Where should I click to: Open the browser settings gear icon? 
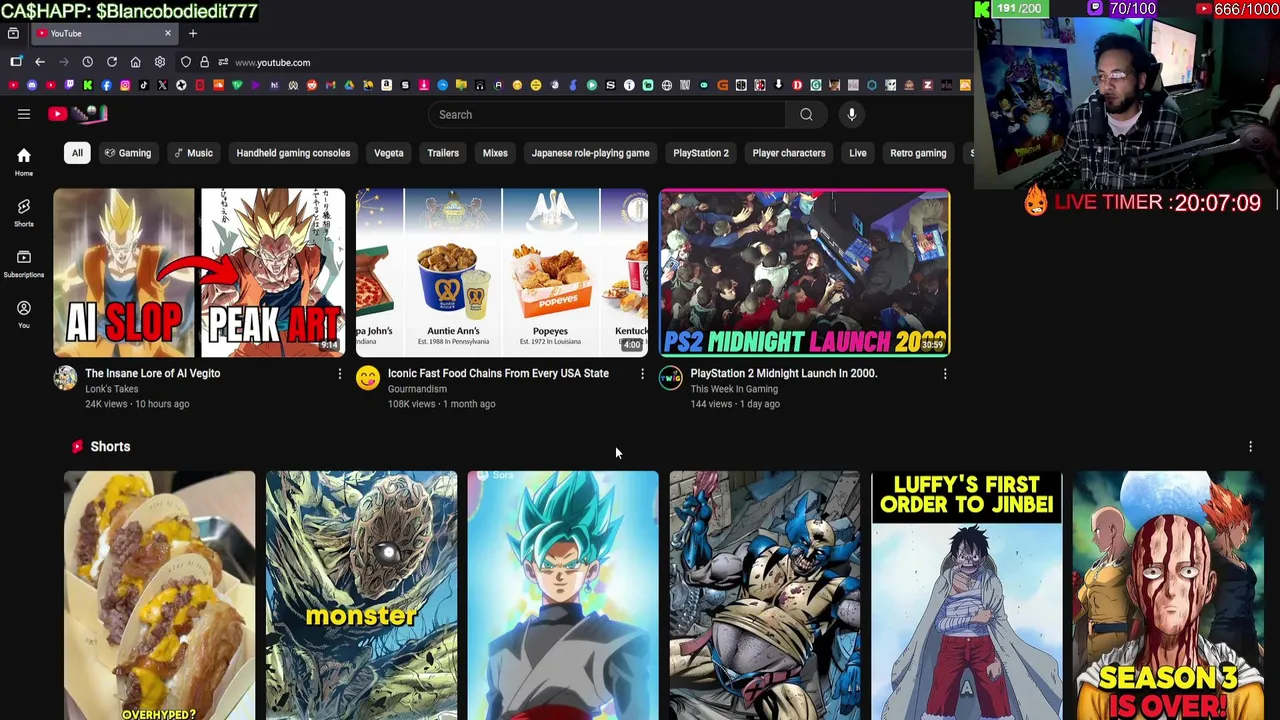point(159,62)
